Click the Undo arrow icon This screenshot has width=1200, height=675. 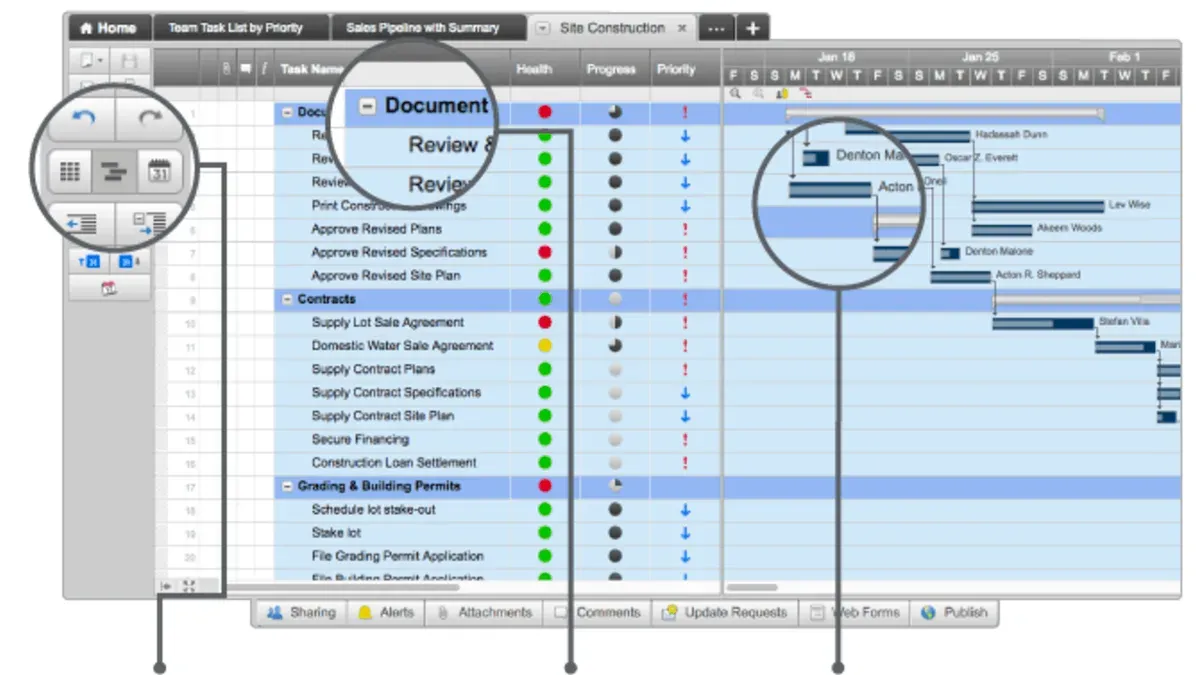click(82, 119)
